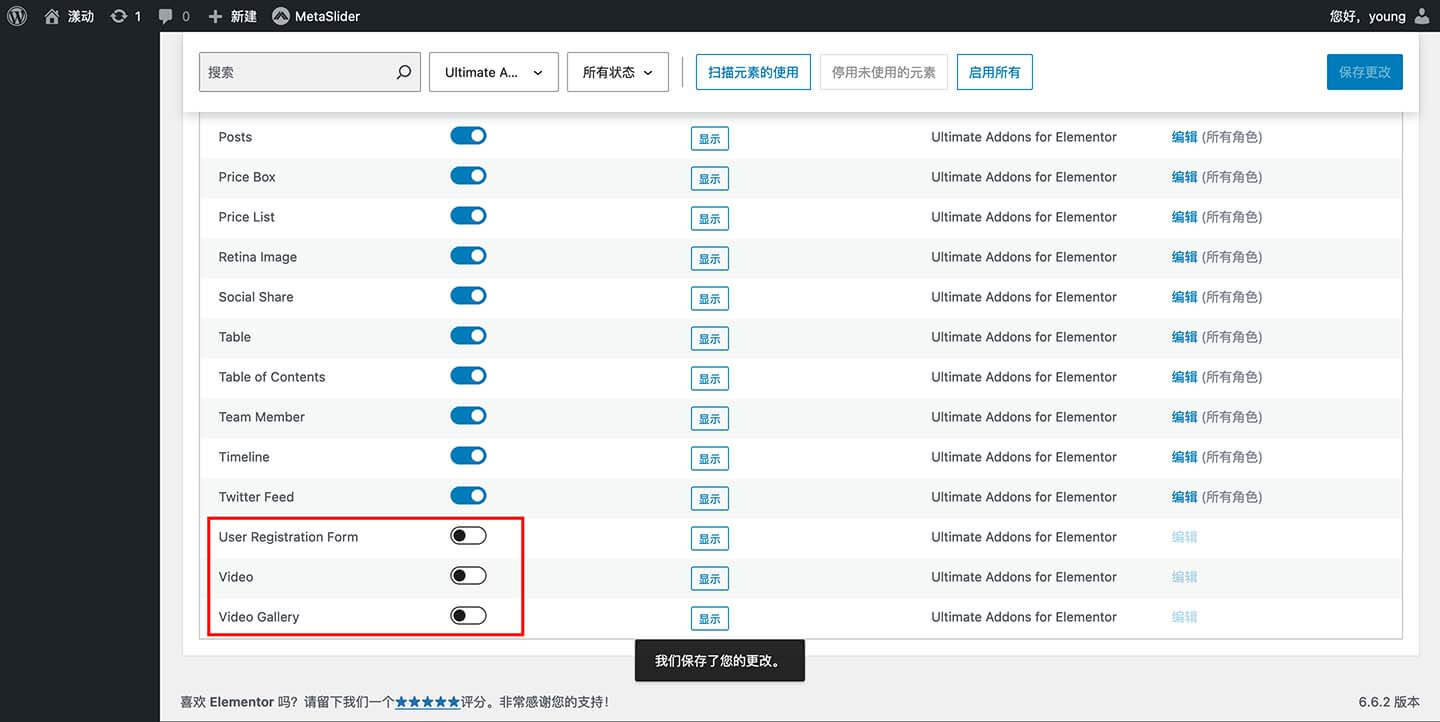Click 显示 in the Video Gallery row
The image size is (1440, 722).
pyautogui.click(x=710, y=619)
